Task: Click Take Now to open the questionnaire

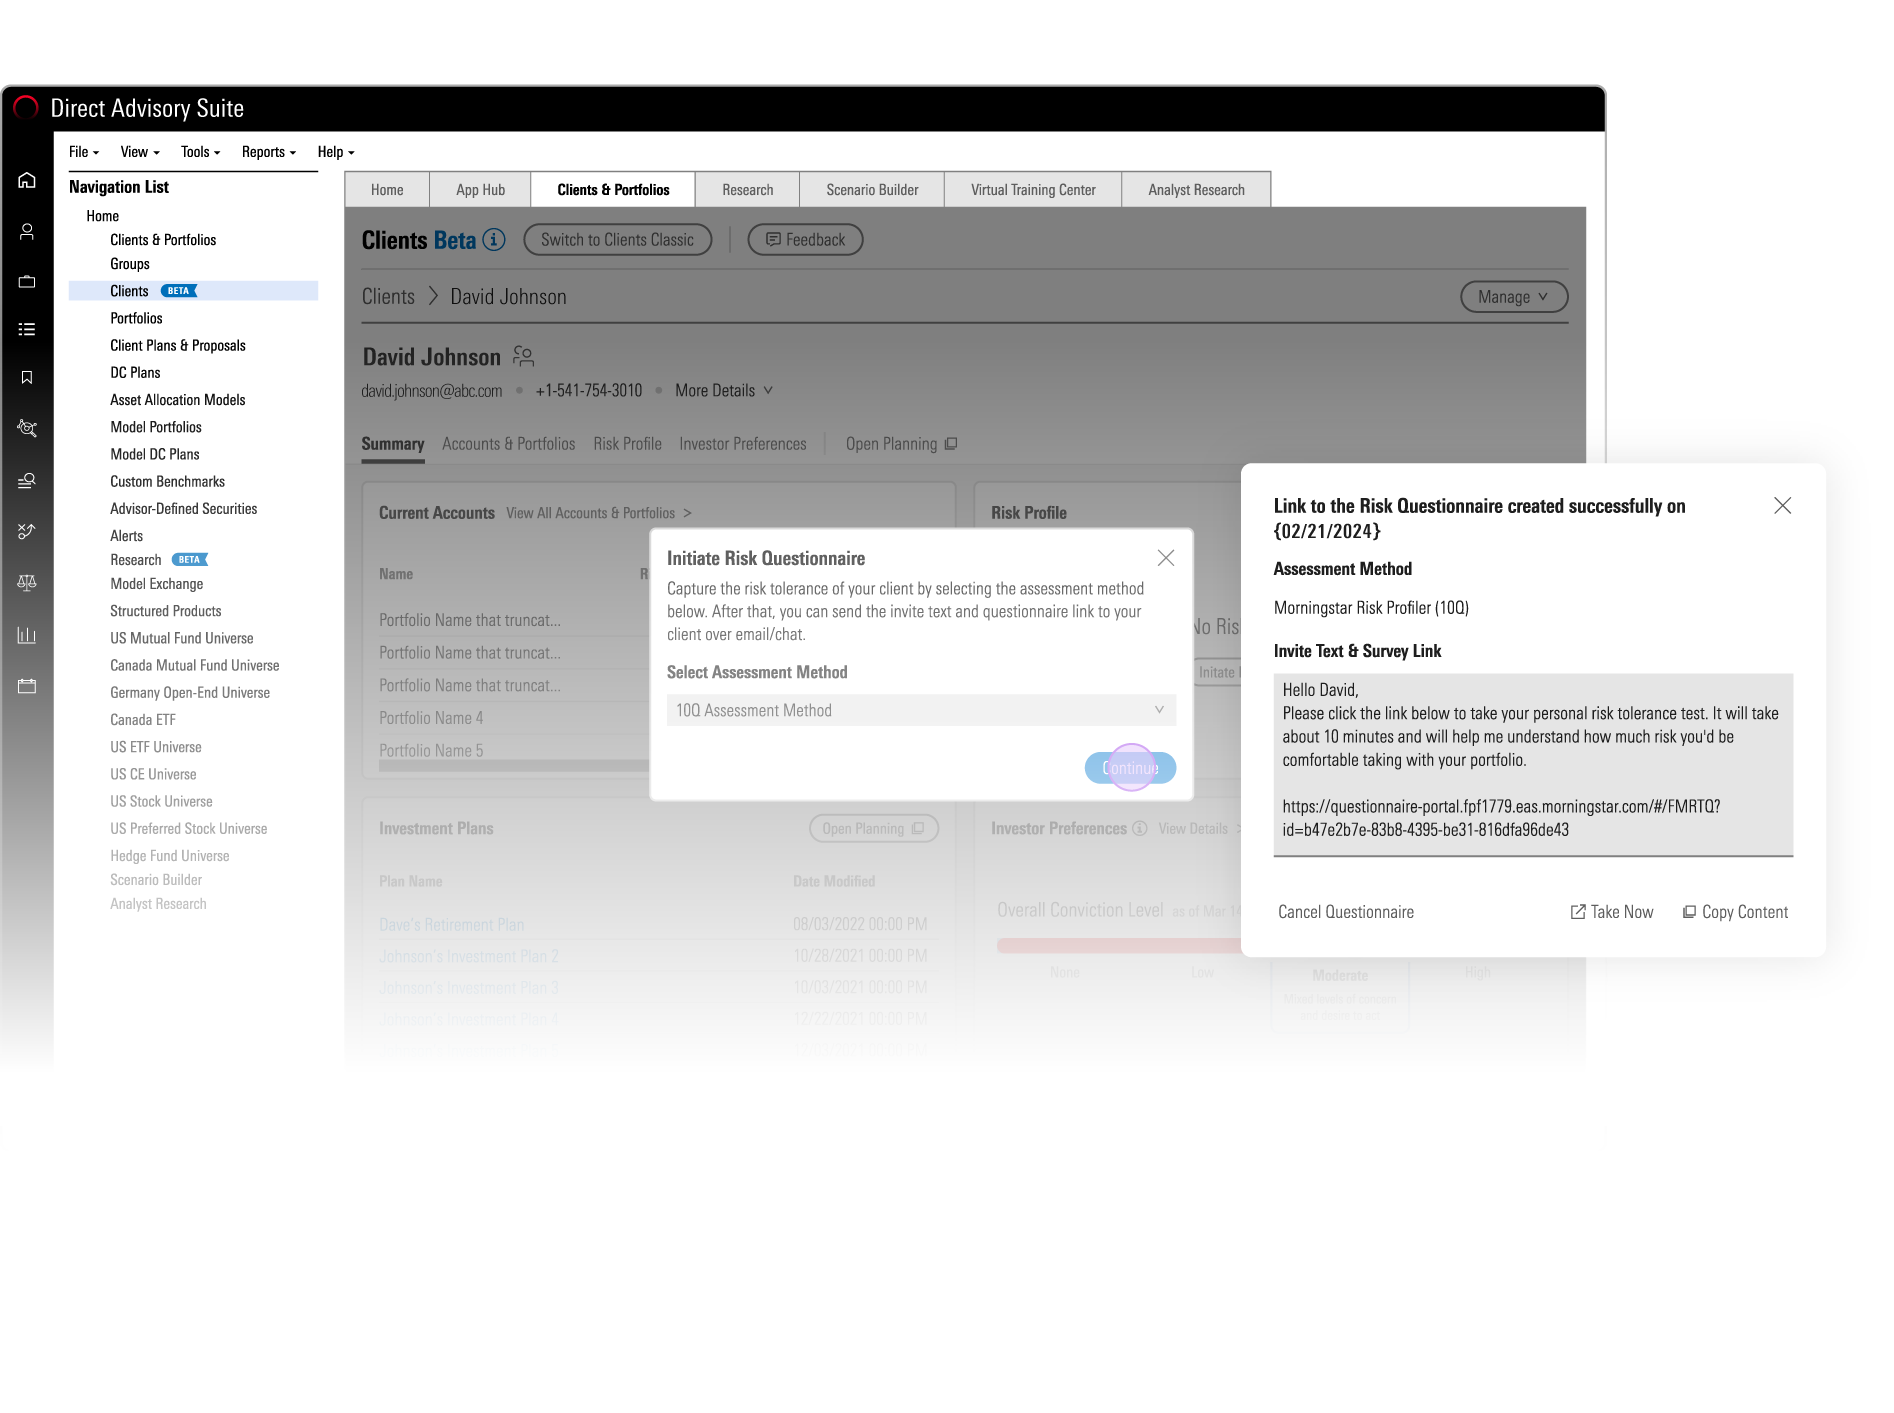Action: pyautogui.click(x=1611, y=912)
